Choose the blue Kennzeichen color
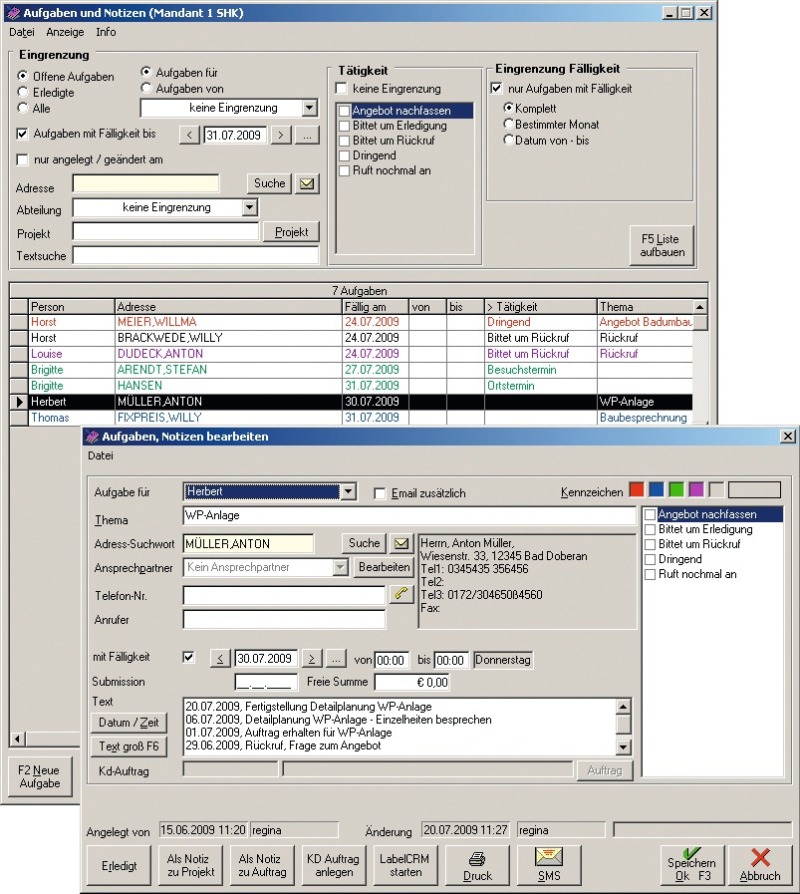 656,490
